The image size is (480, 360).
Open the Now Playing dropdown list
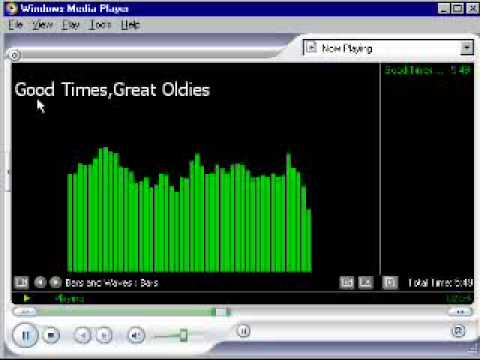(388, 48)
